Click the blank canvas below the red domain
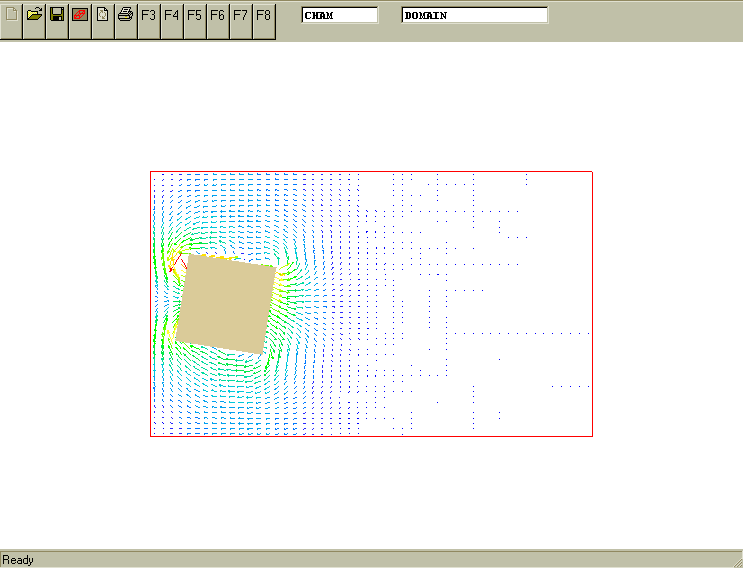 [x=370, y=490]
